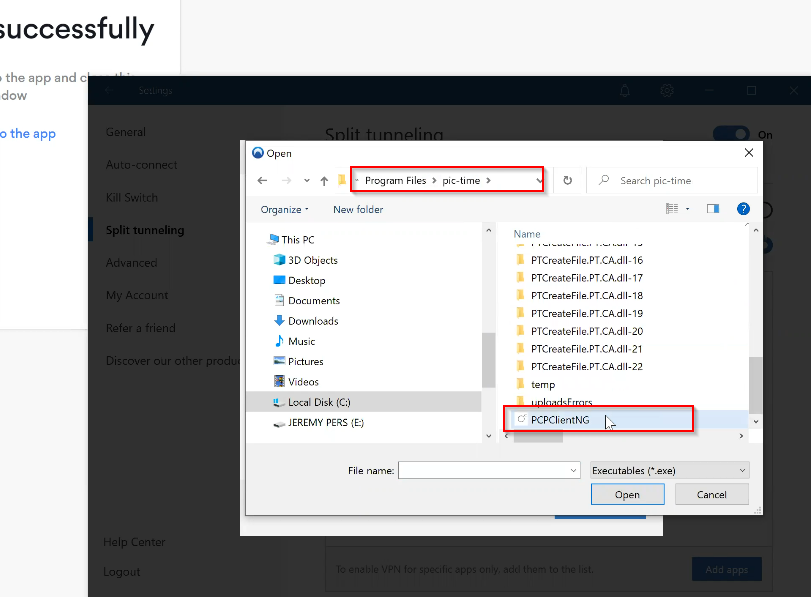Cancel the Open dialog
This screenshot has width=811, height=597.
pos(712,495)
